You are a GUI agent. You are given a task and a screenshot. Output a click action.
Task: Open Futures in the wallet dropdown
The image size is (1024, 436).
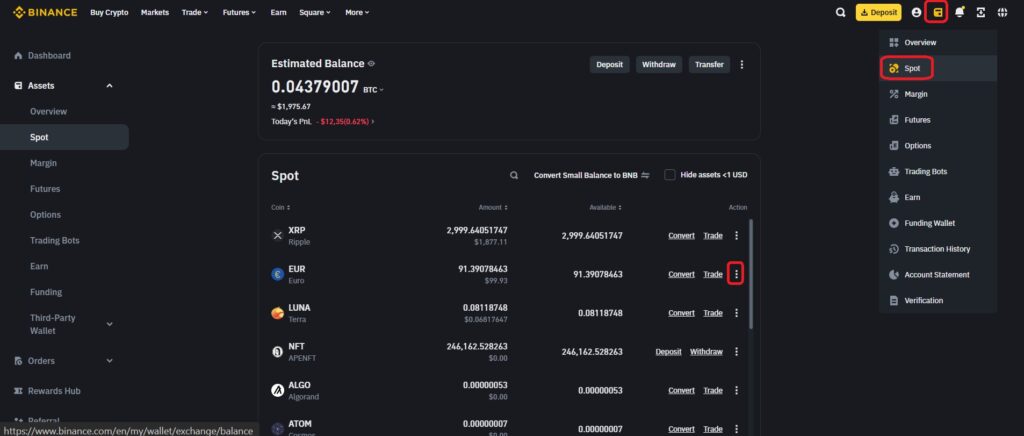coord(938,120)
